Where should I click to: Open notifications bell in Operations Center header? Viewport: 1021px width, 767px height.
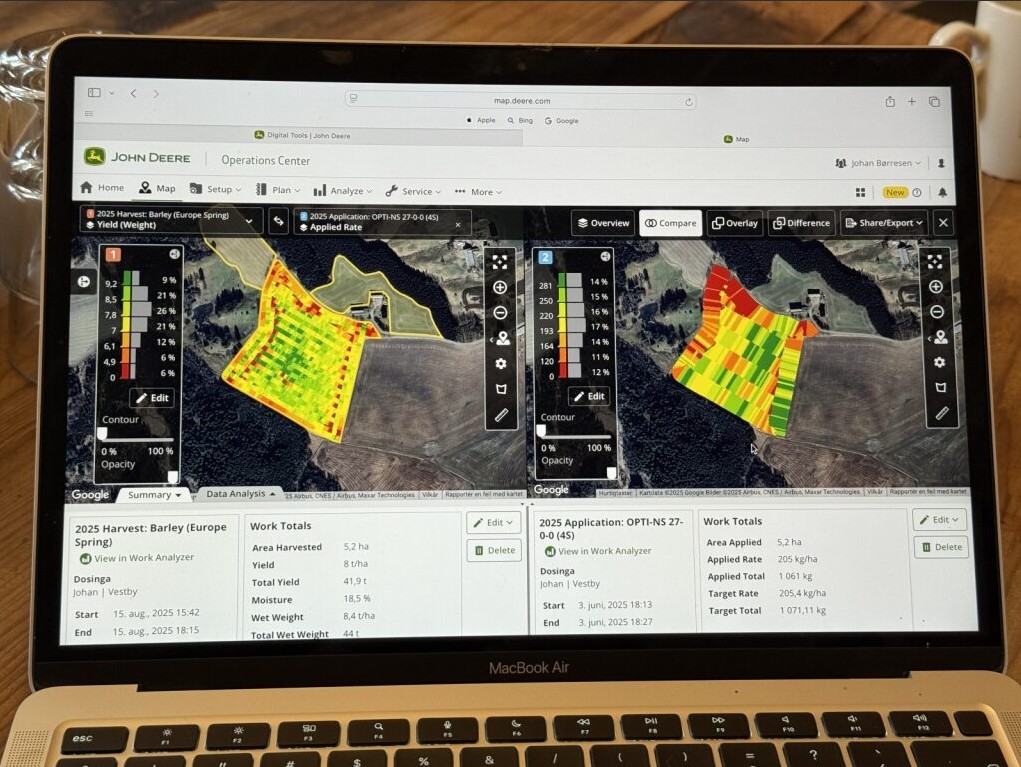(942, 192)
